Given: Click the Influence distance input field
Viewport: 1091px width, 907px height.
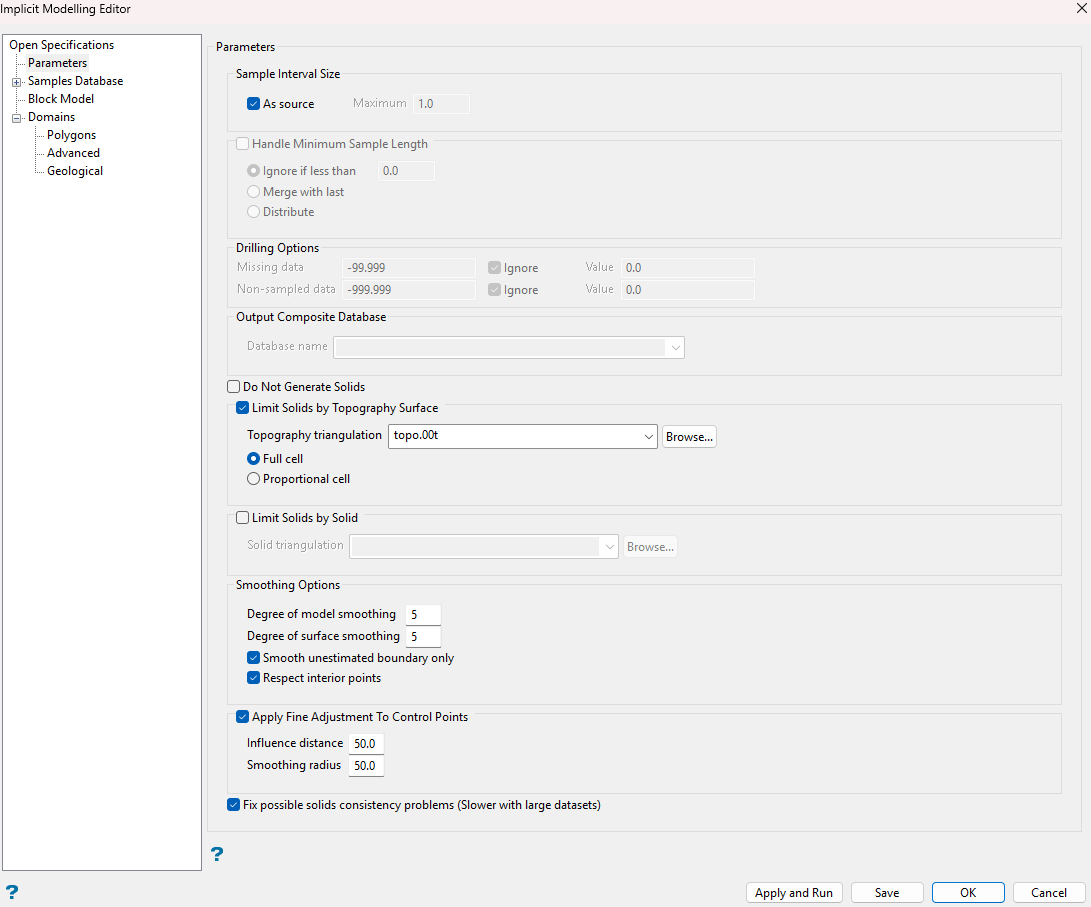Looking at the screenshot, I should tap(366, 744).
